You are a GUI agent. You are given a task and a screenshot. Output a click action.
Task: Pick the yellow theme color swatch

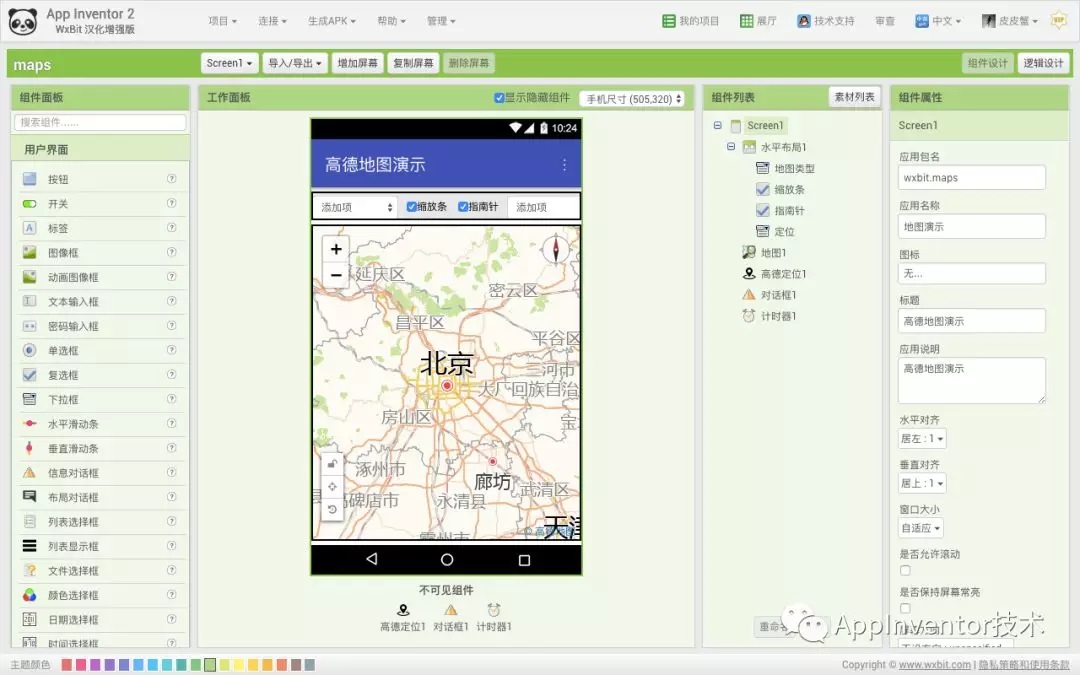click(239, 665)
